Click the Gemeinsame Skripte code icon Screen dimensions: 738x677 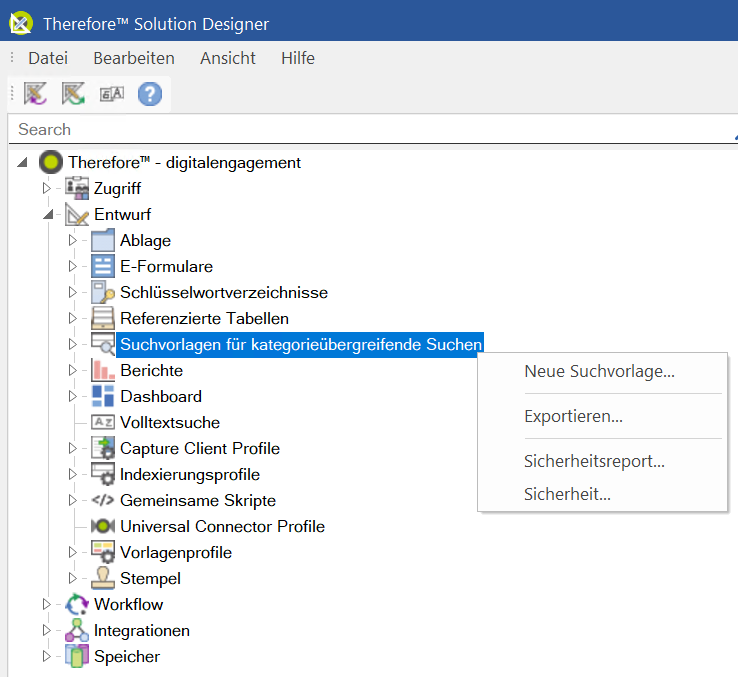pyautogui.click(x=103, y=500)
